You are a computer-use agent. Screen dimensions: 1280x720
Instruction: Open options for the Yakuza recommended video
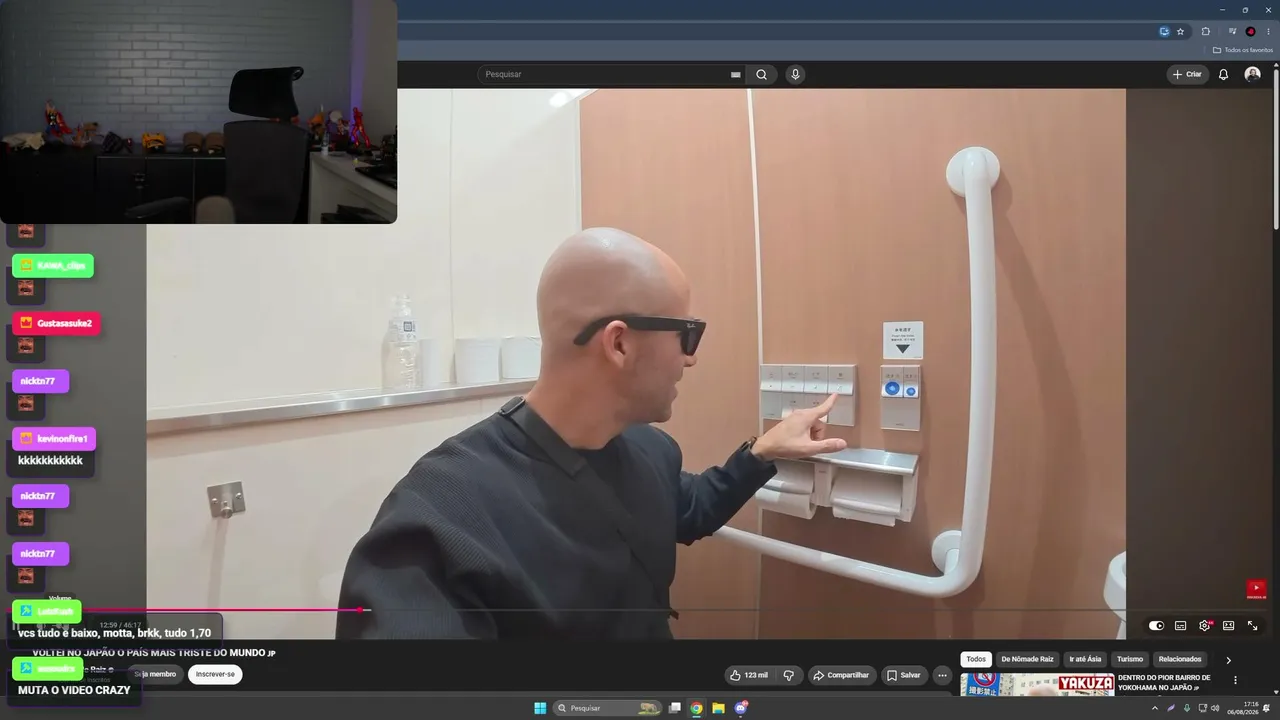pyautogui.click(x=1235, y=680)
